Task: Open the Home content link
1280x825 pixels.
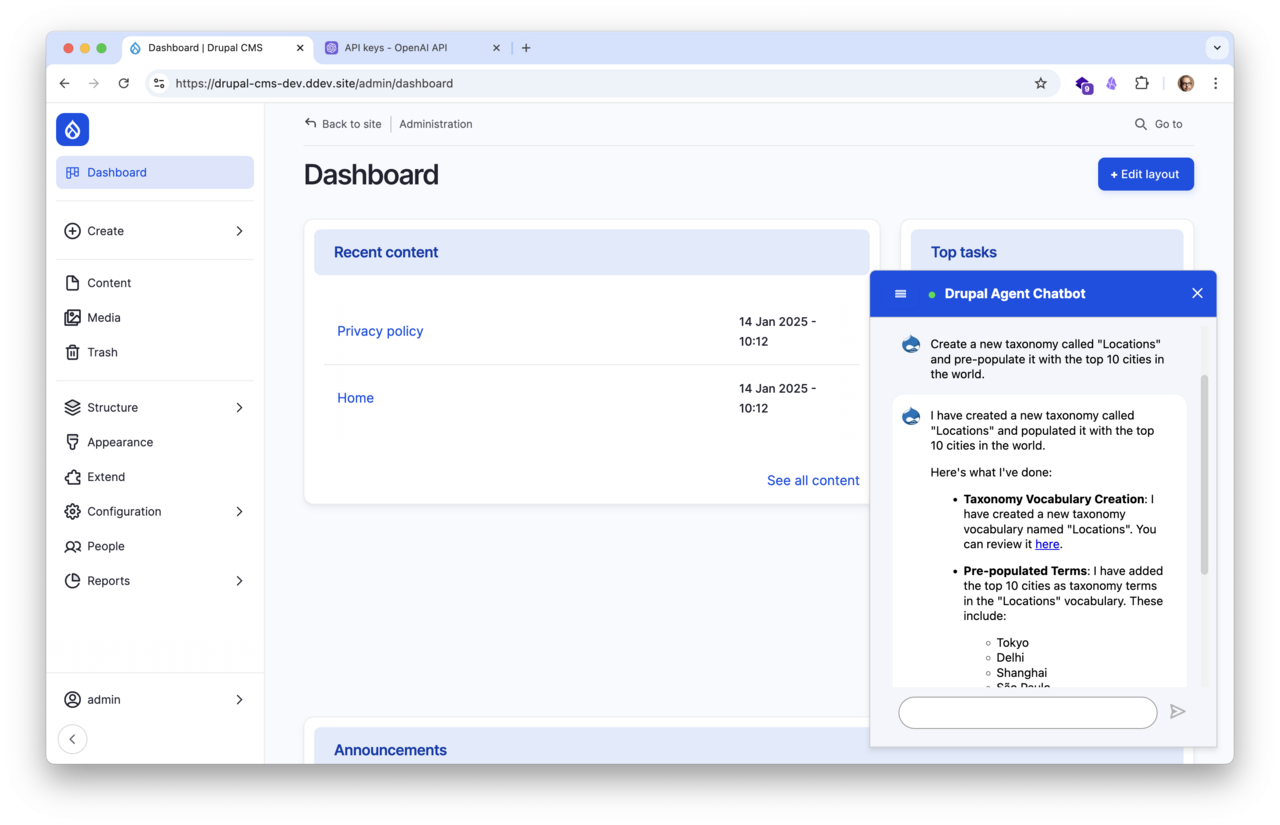Action: [x=355, y=398]
